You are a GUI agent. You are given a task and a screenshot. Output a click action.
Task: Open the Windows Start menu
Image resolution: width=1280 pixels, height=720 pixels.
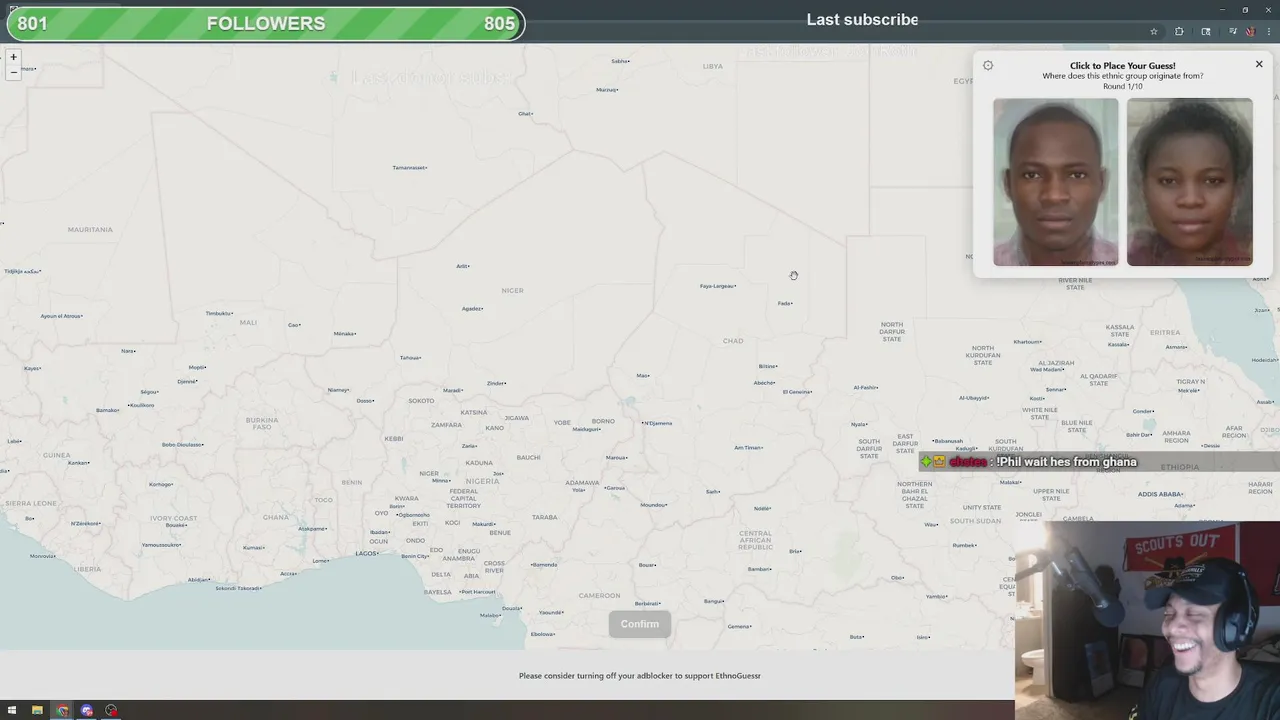[12, 711]
